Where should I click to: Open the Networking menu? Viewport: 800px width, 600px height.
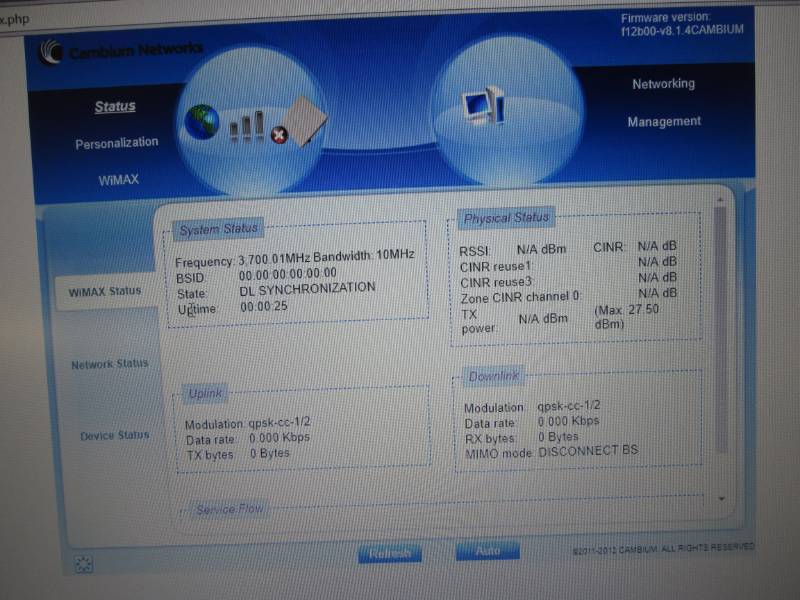coord(664,84)
